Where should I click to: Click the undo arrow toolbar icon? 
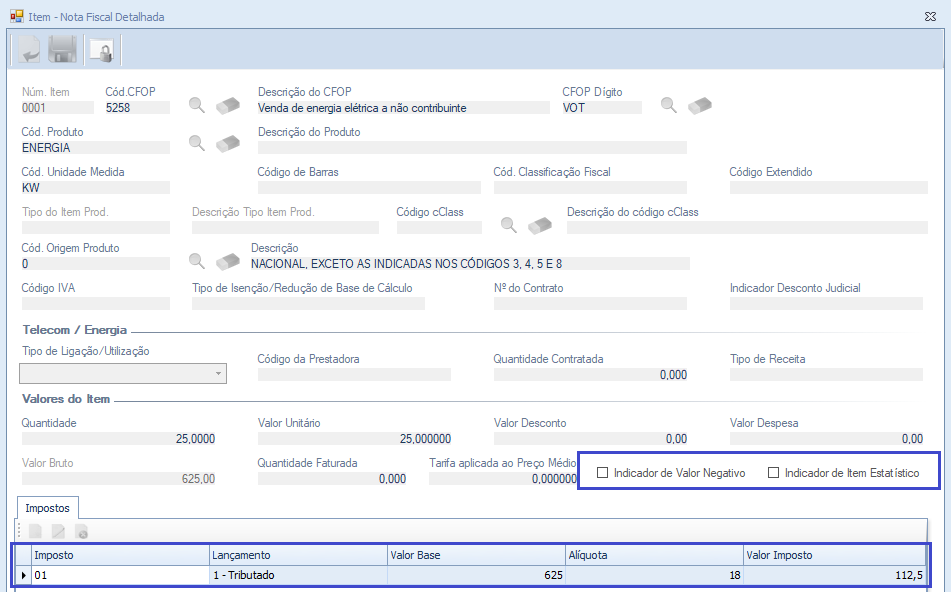click(x=28, y=49)
